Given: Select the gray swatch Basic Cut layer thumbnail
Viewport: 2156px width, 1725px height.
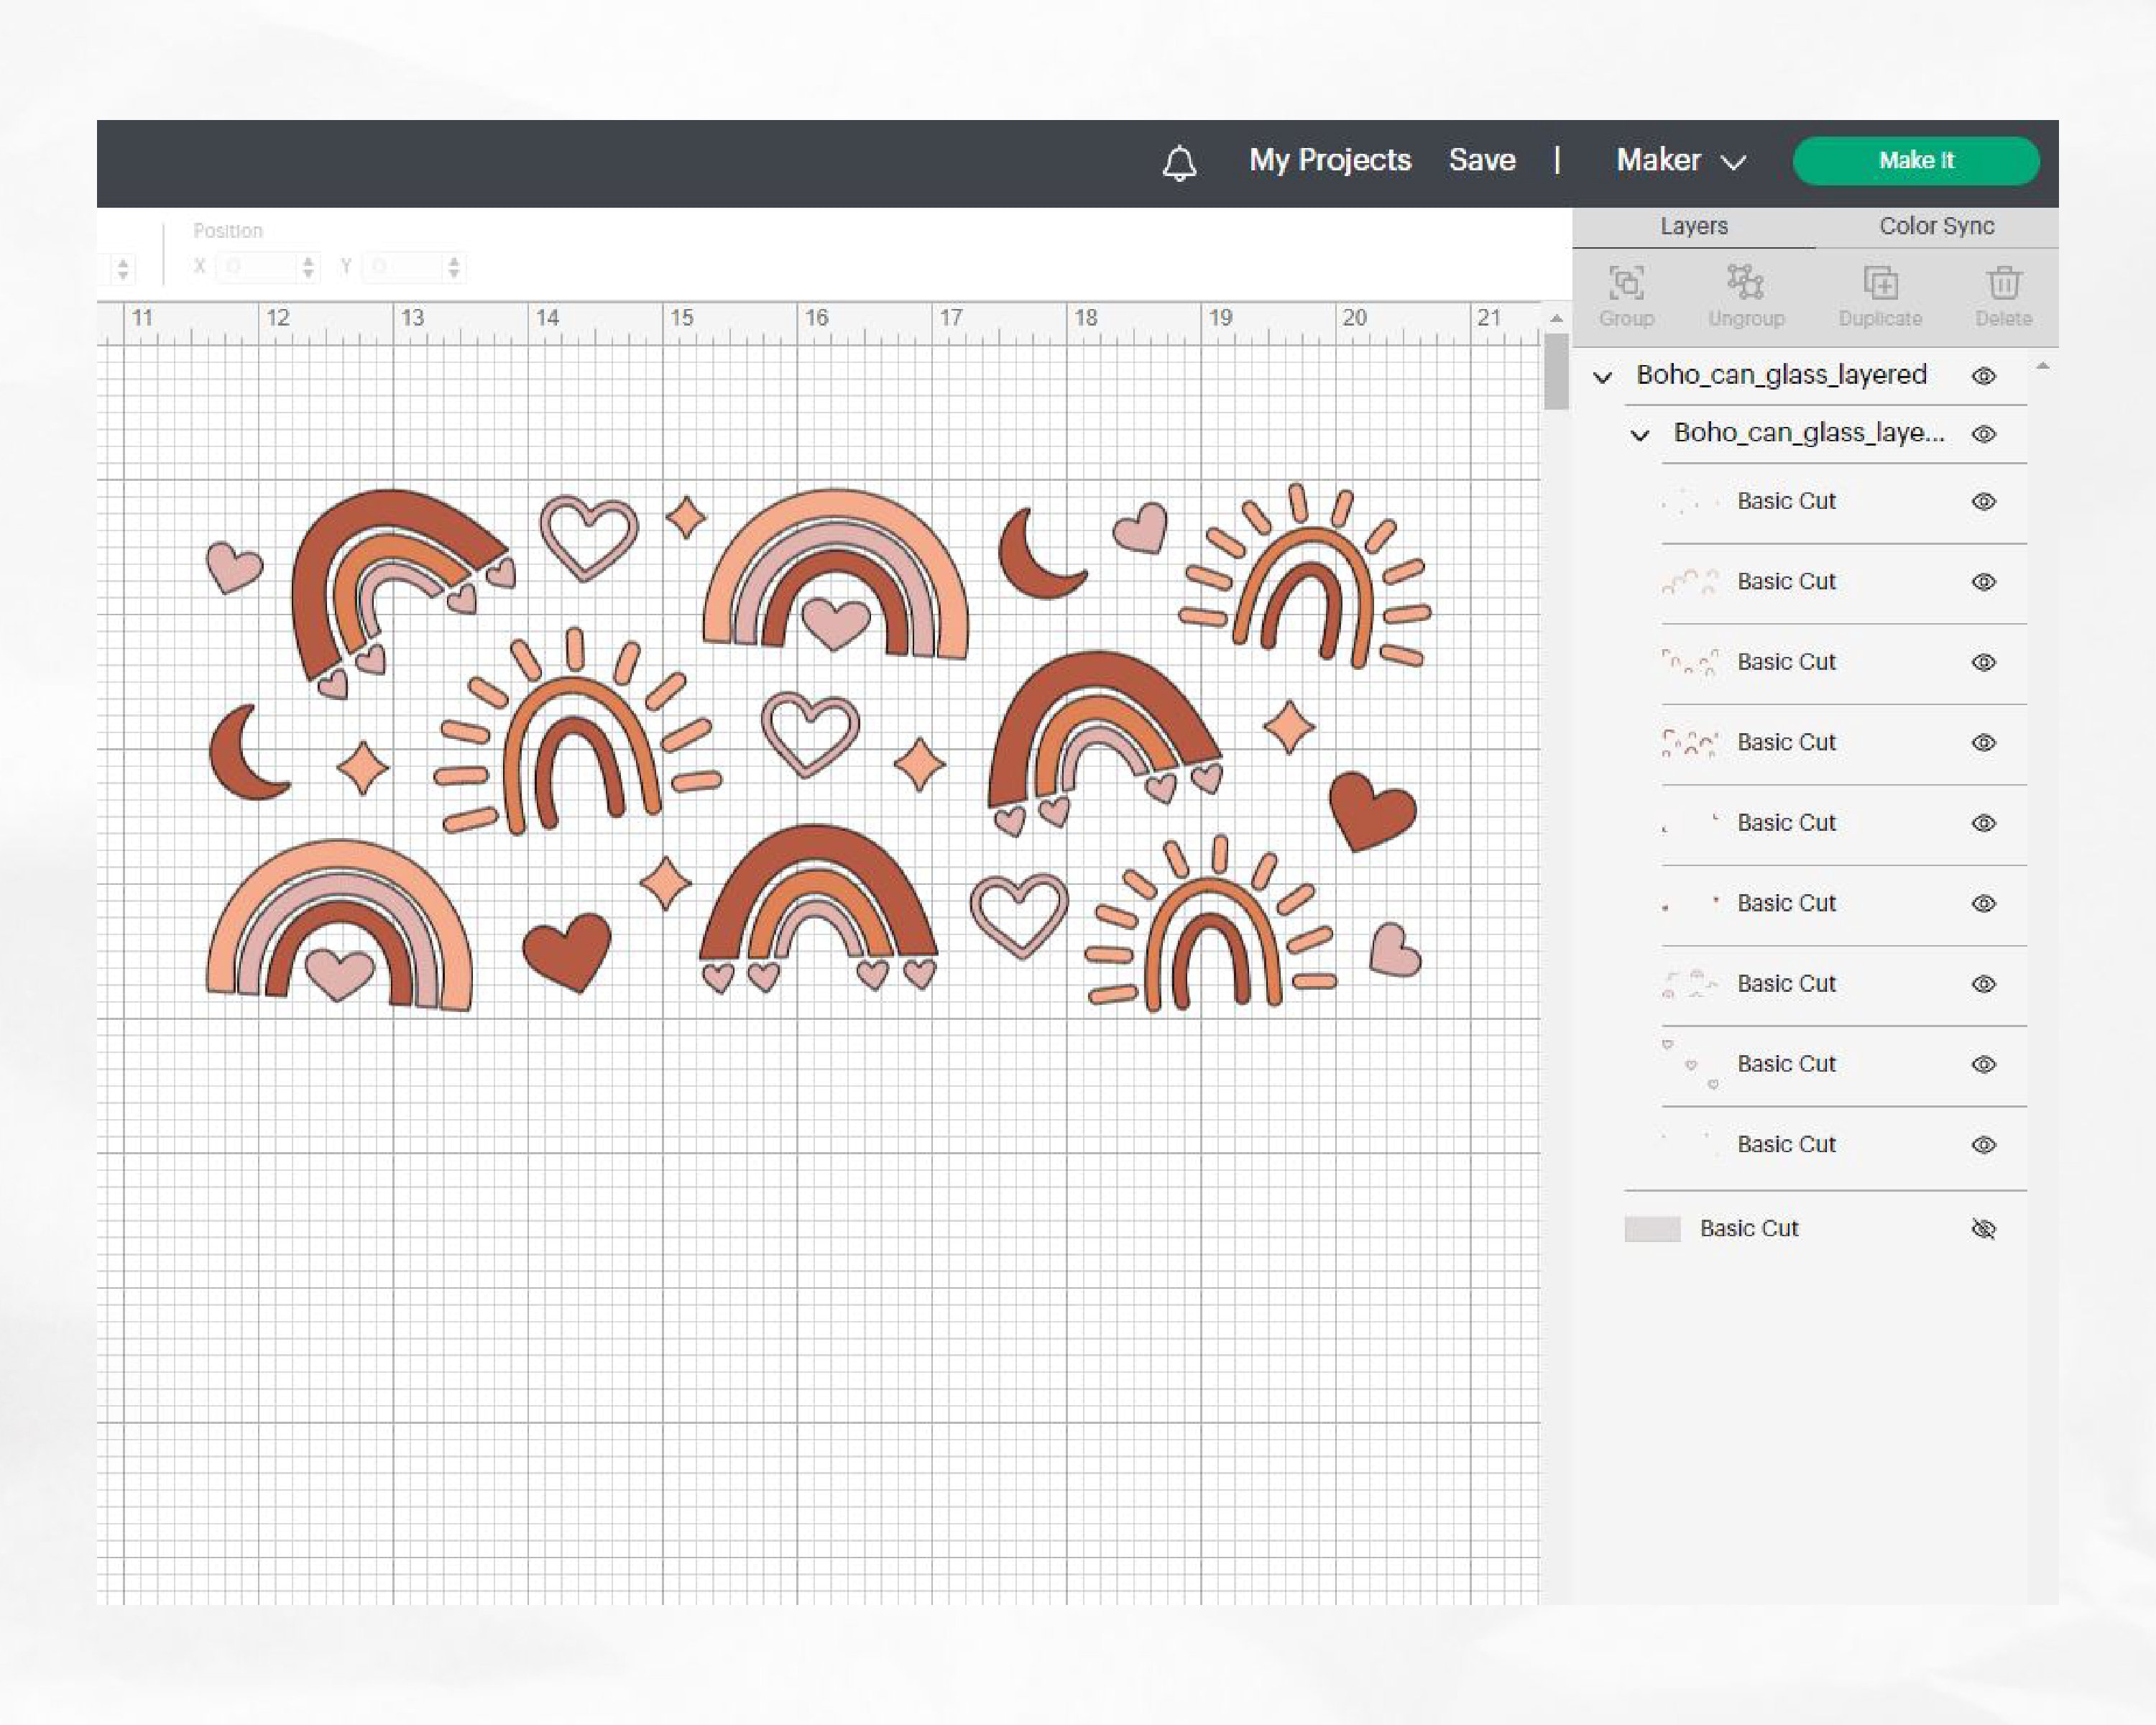Looking at the screenshot, I should tap(1652, 1229).
